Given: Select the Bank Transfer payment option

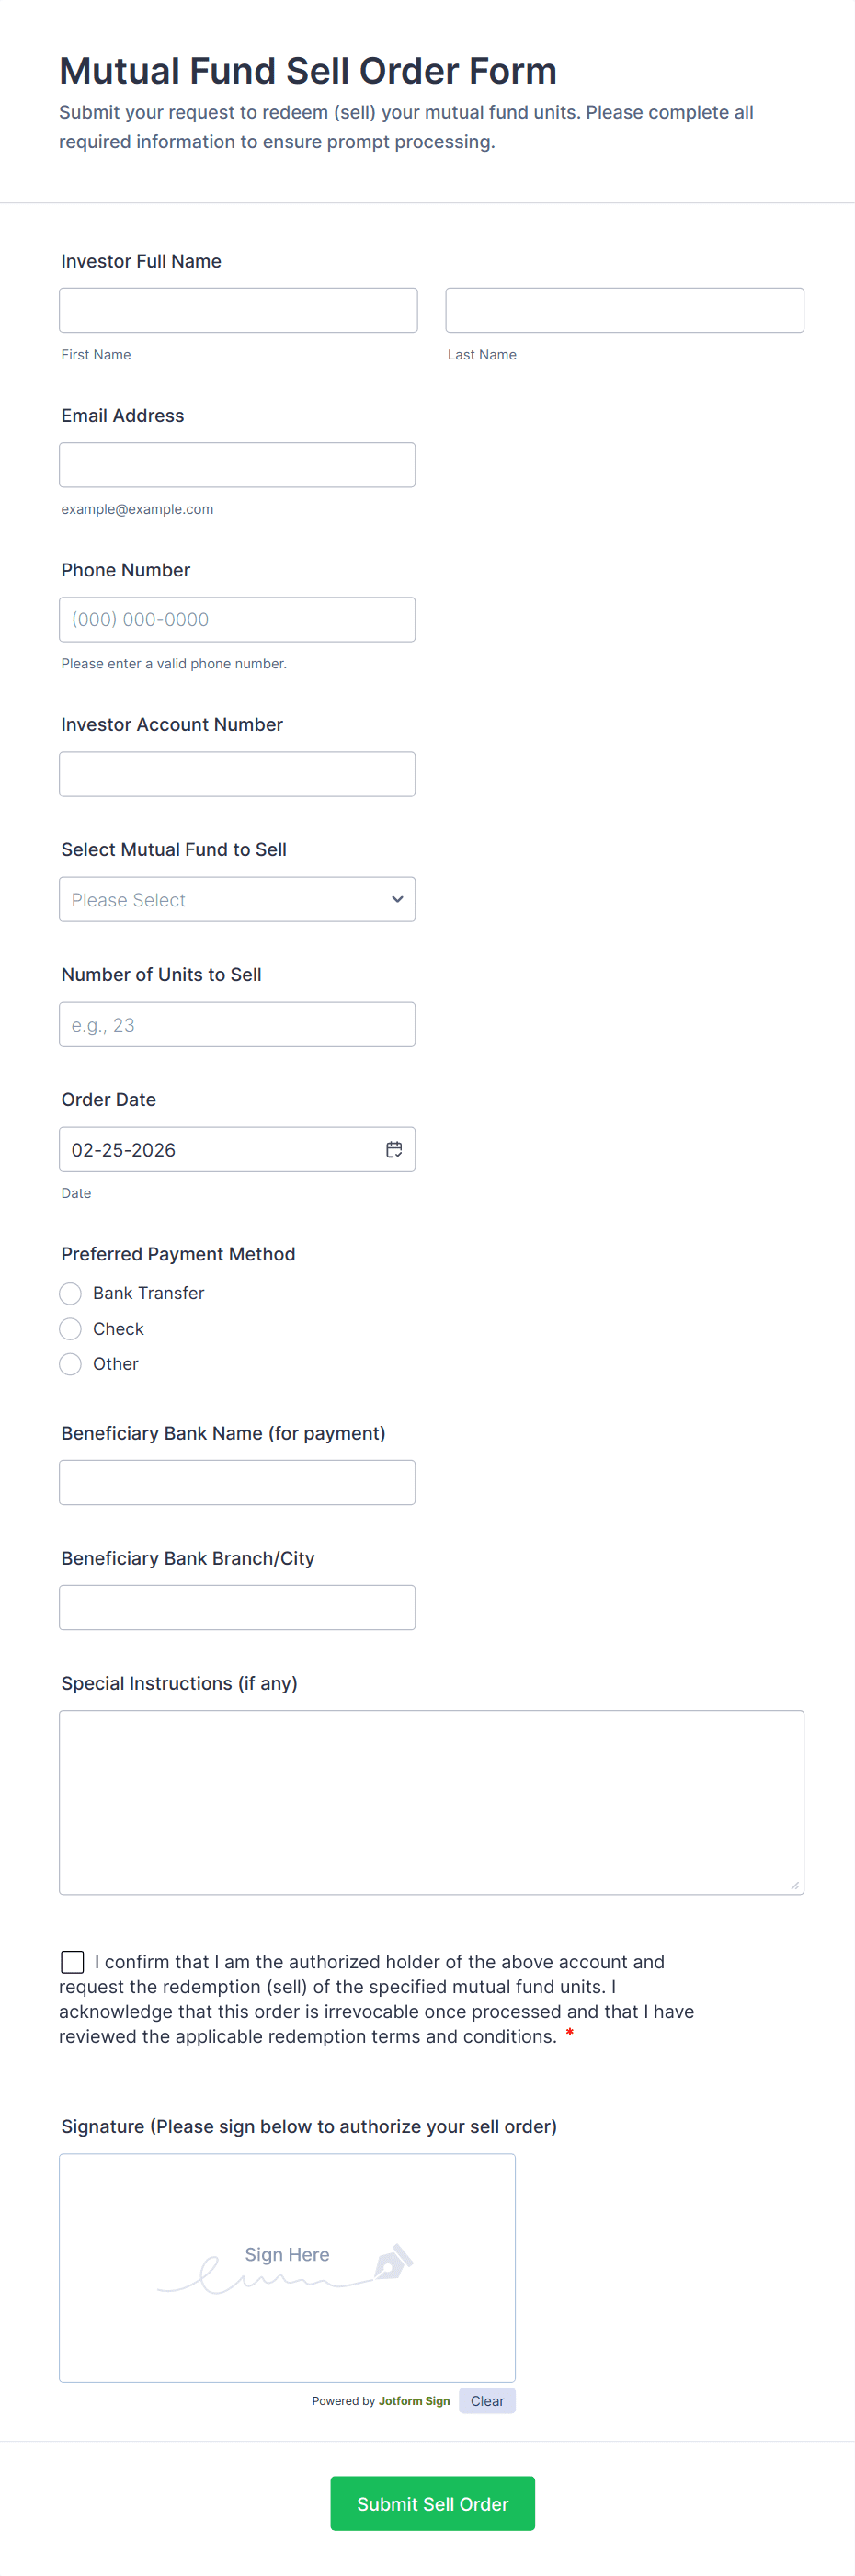Looking at the screenshot, I should pyautogui.click(x=70, y=1293).
